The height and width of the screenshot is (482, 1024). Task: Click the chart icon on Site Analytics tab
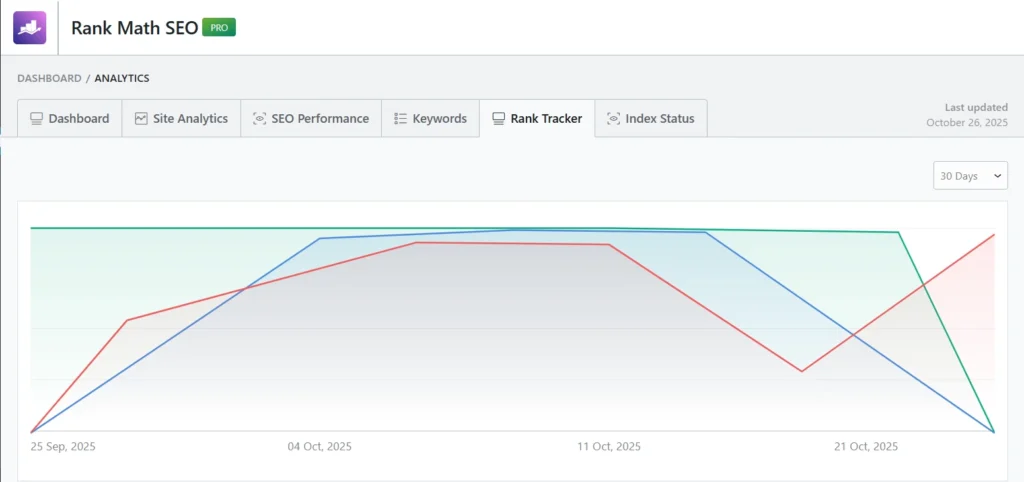tap(141, 119)
